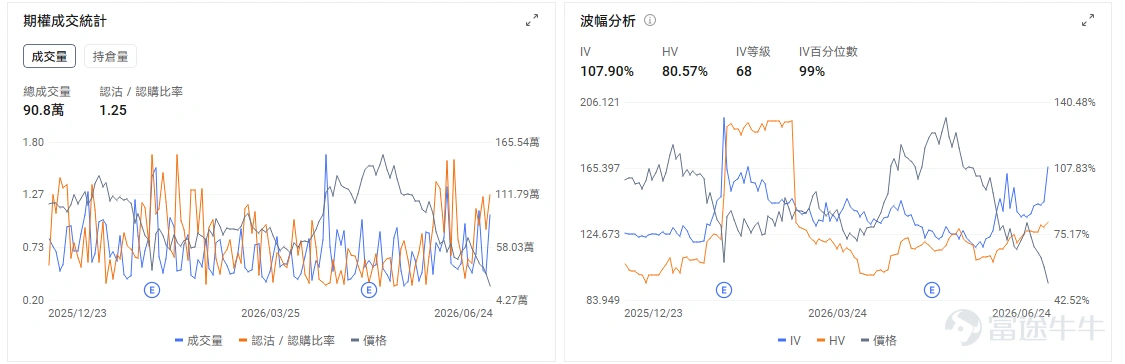Click the IV value 107.90%
The image size is (1125, 364).
tap(607, 71)
